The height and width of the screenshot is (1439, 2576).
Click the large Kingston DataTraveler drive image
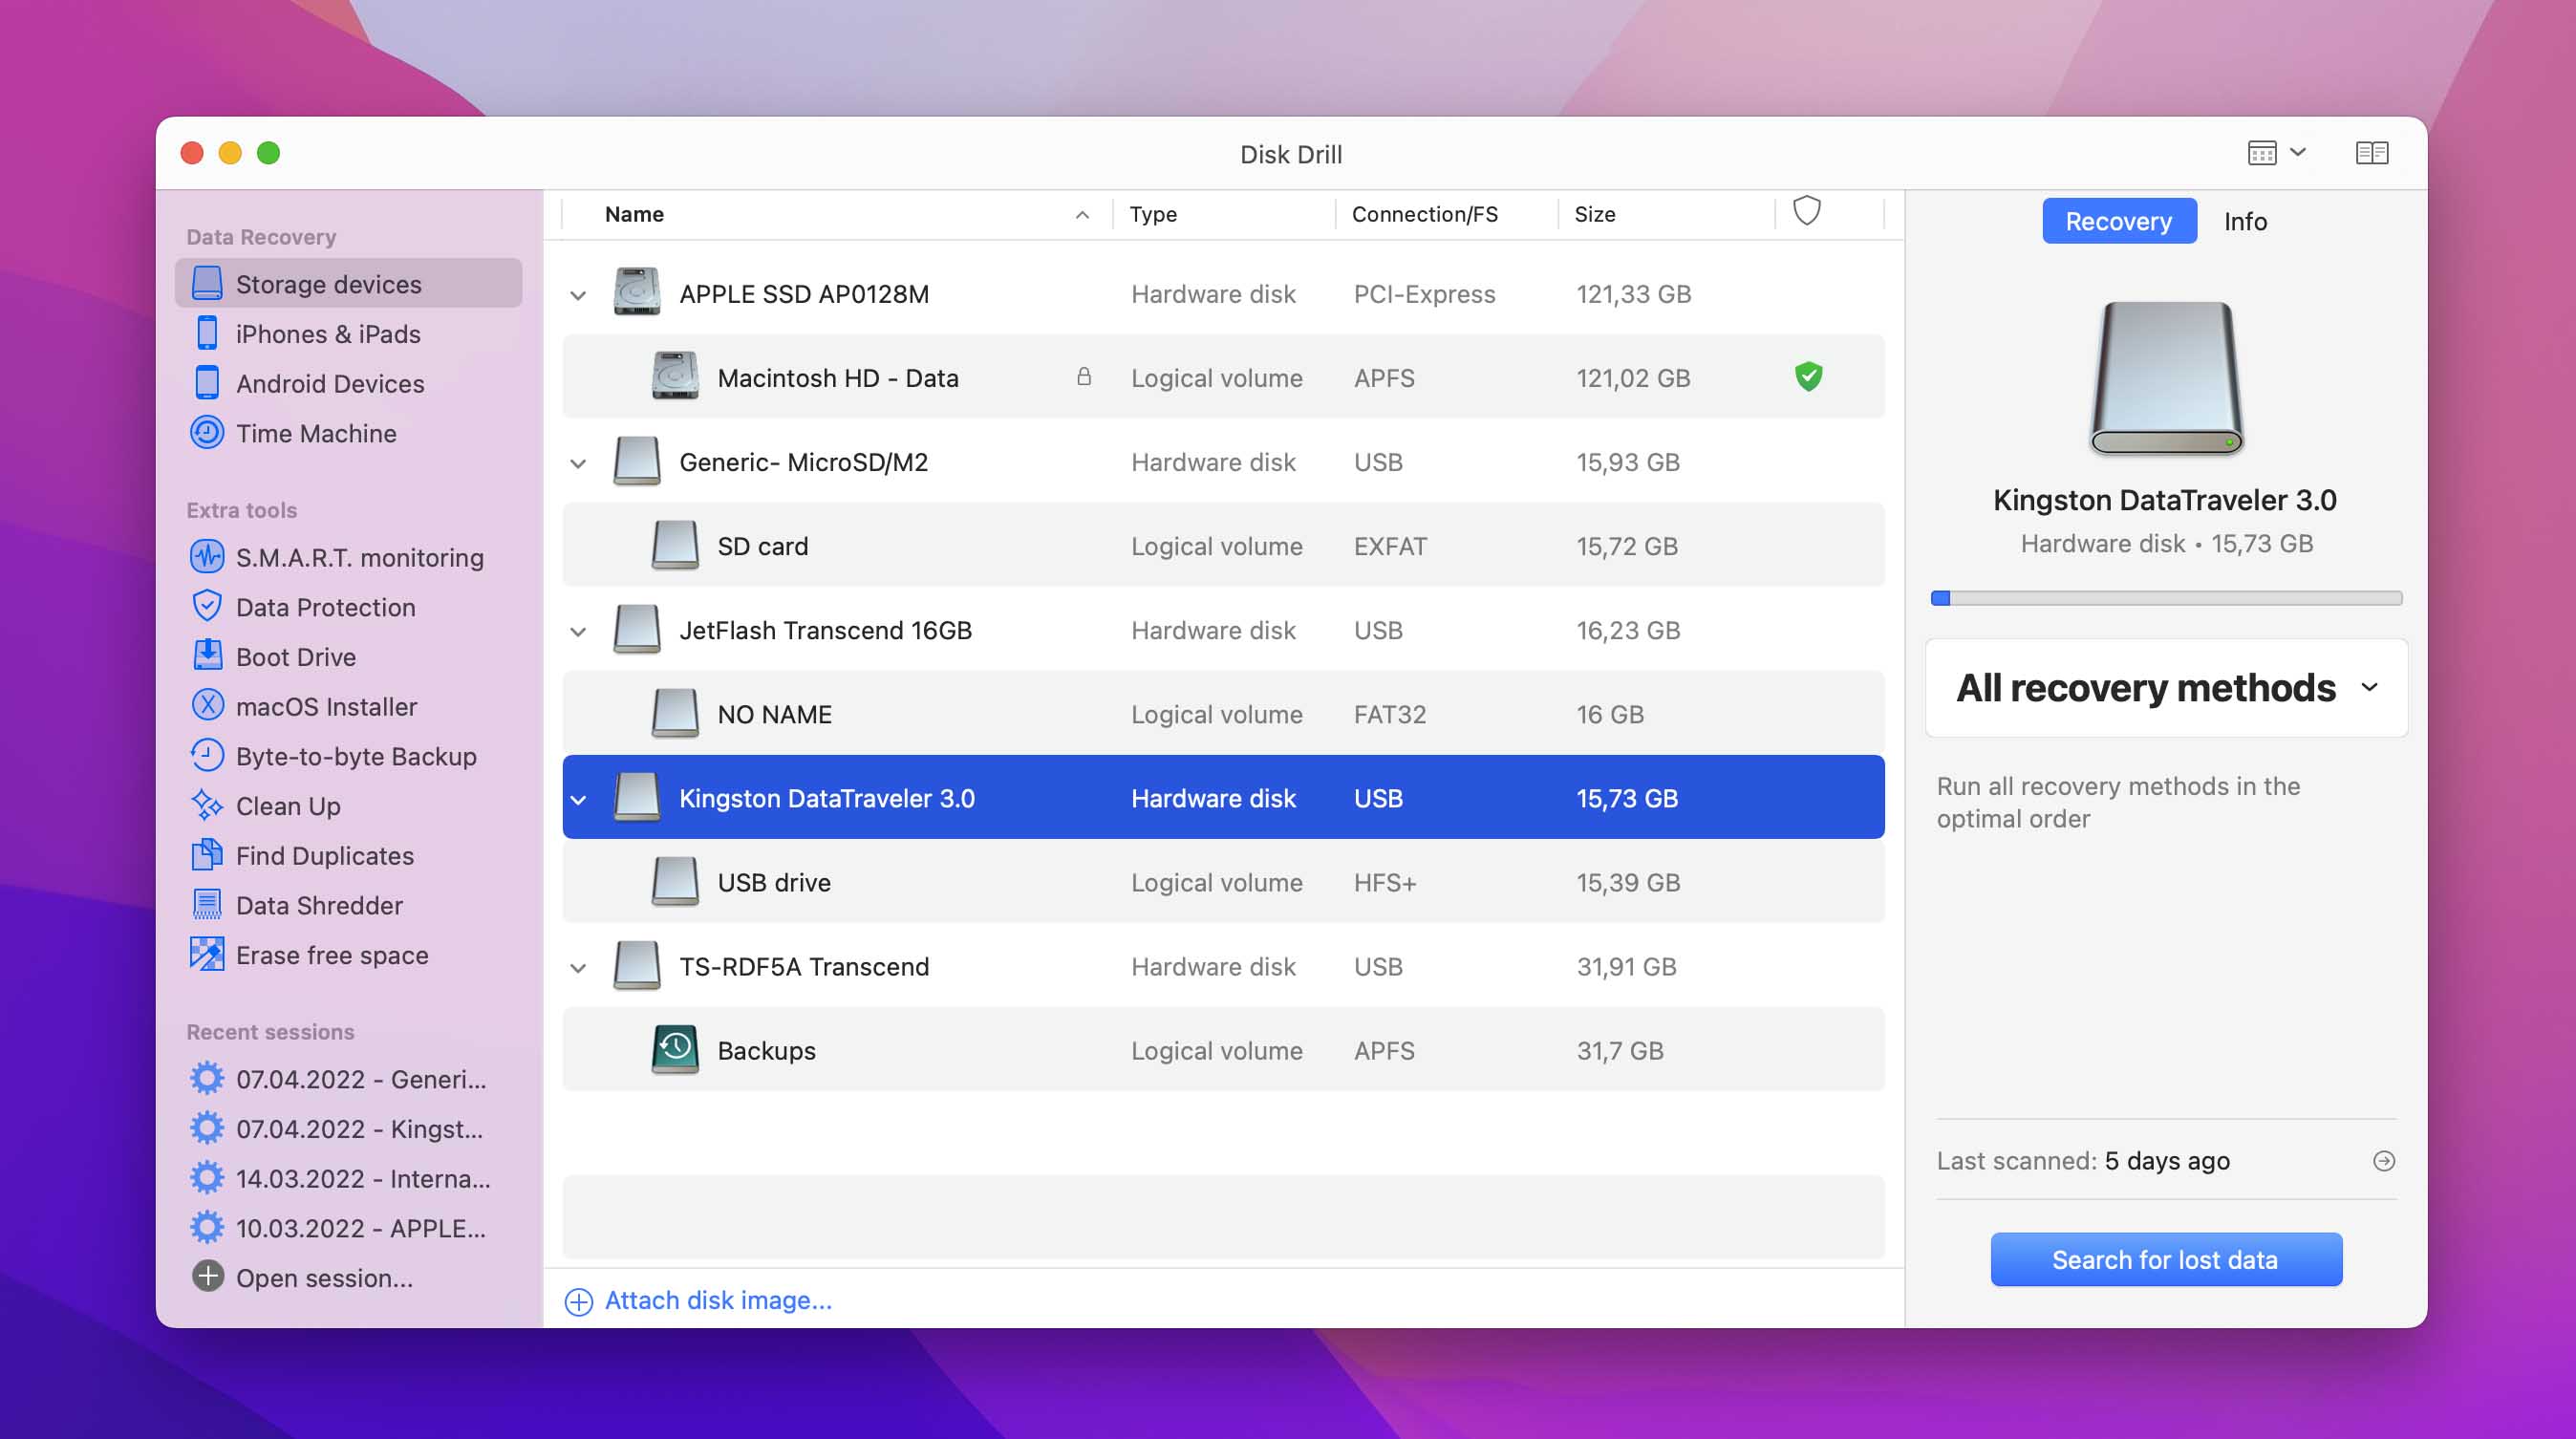2165,378
